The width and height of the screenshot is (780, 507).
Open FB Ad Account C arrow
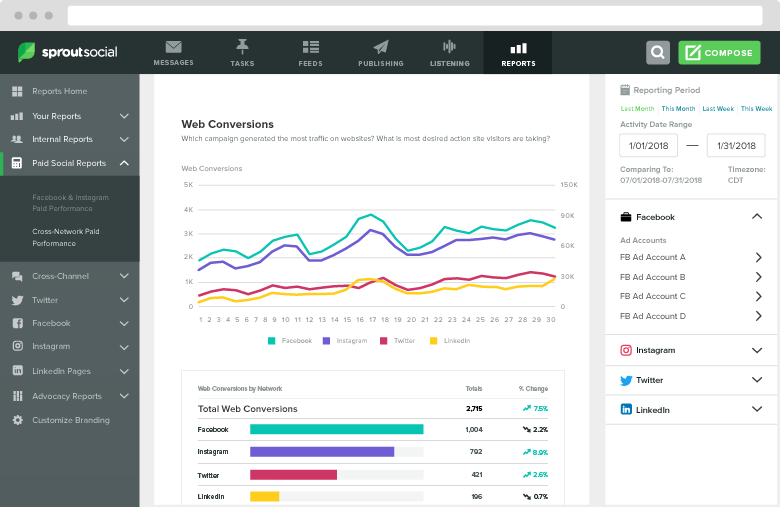click(758, 296)
